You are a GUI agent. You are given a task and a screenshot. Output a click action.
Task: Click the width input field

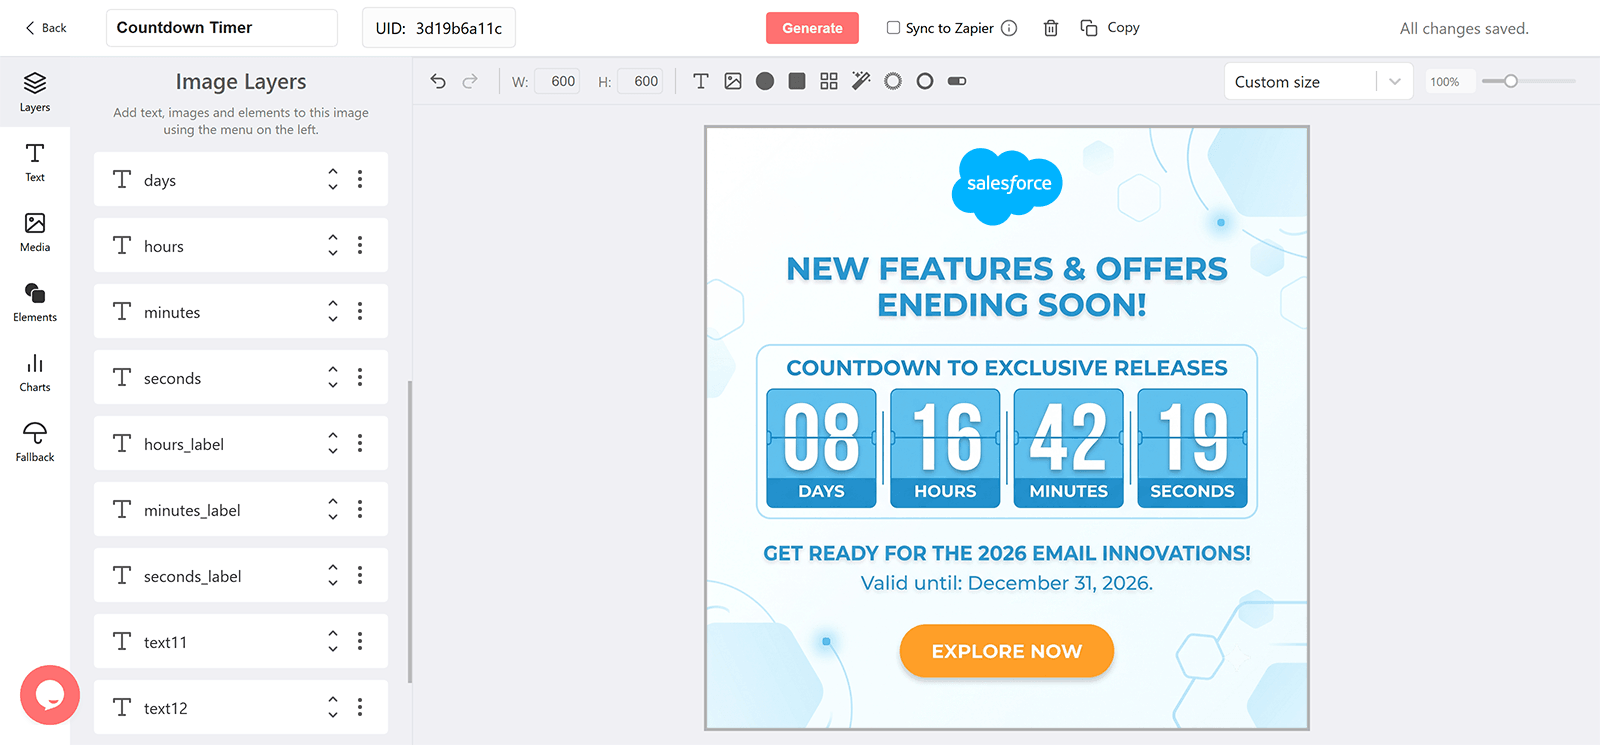tap(557, 81)
